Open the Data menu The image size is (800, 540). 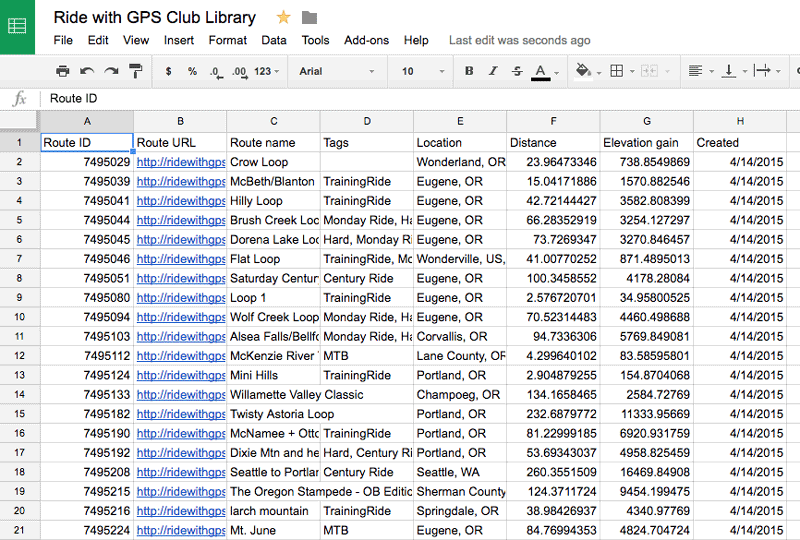pos(273,40)
